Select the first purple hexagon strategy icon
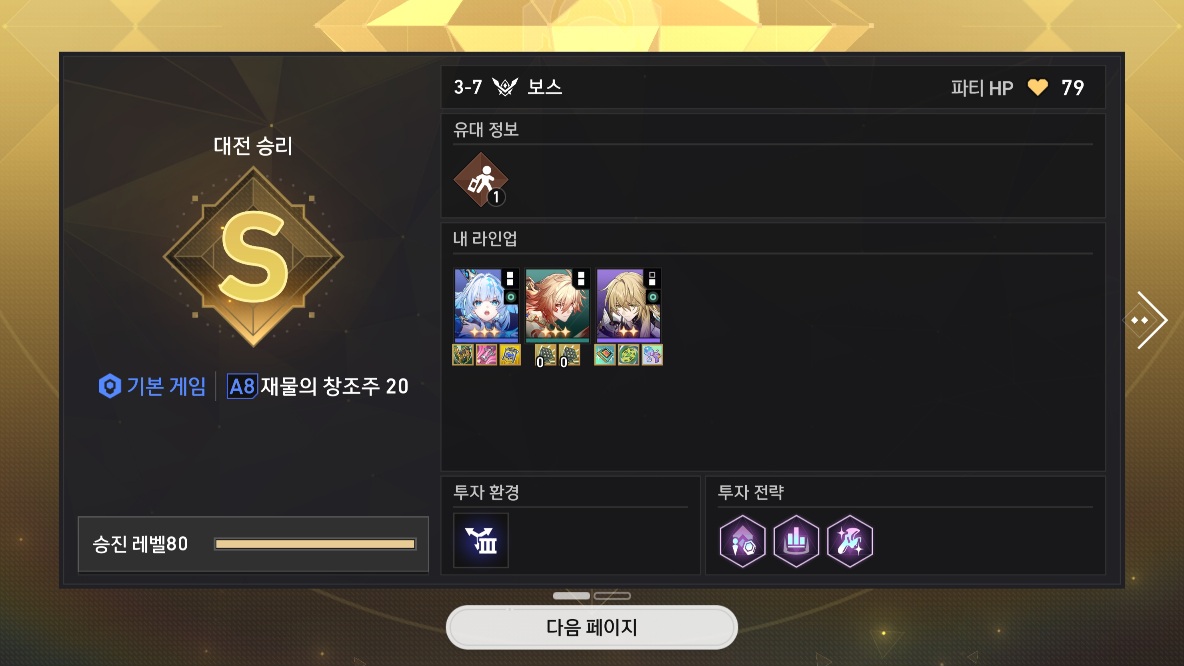Screen dimensions: 1184x666 tap(742, 541)
